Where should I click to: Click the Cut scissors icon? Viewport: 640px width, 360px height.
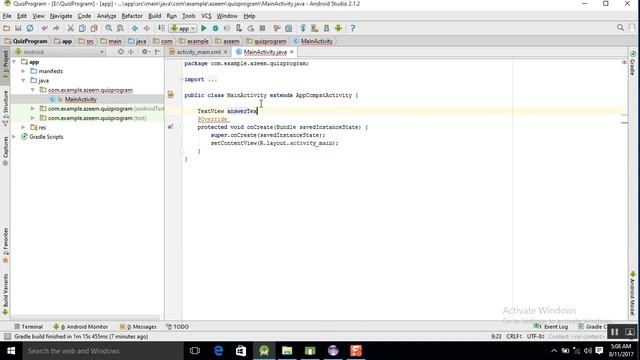tap(71, 28)
